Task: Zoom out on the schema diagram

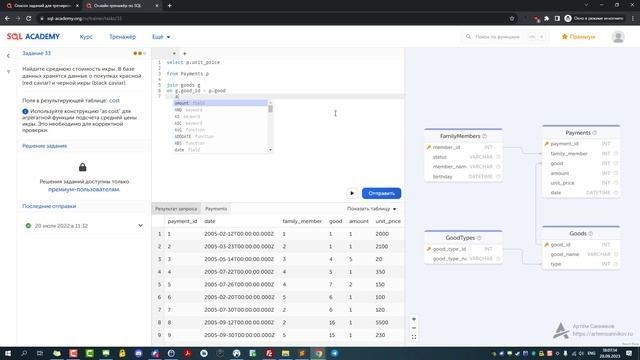Action: (414, 328)
